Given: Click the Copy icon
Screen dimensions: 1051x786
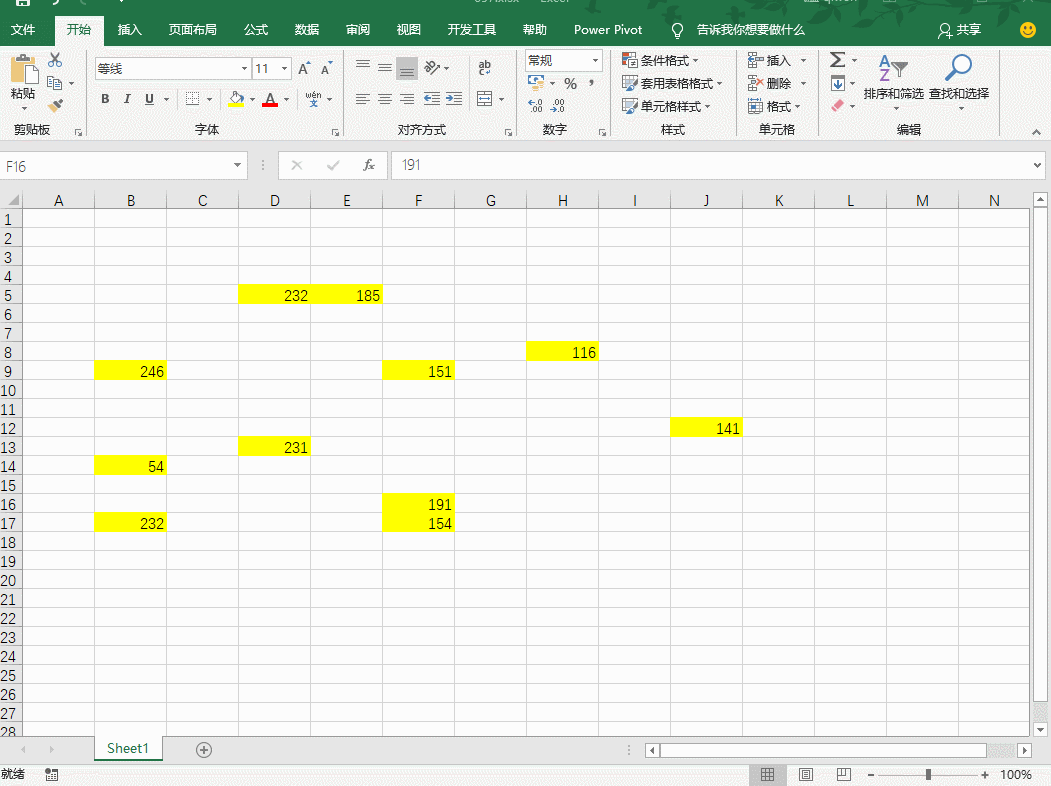Looking at the screenshot, I should click(55, 83).
